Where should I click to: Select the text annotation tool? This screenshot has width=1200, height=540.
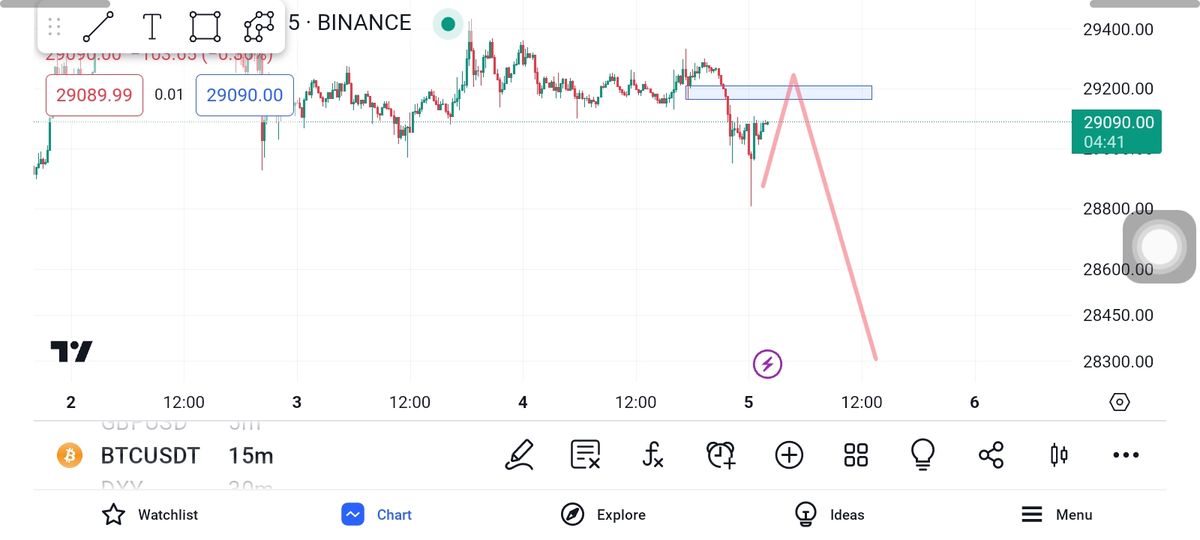point(152,26)
